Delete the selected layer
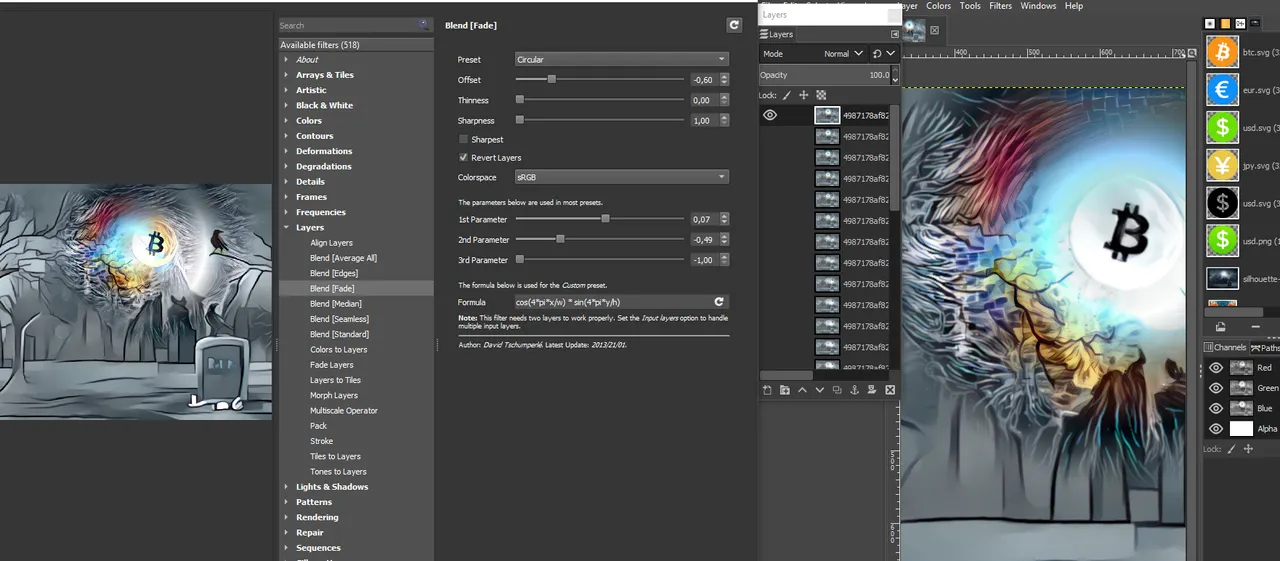1280x561 pixels. pos(890,390)
